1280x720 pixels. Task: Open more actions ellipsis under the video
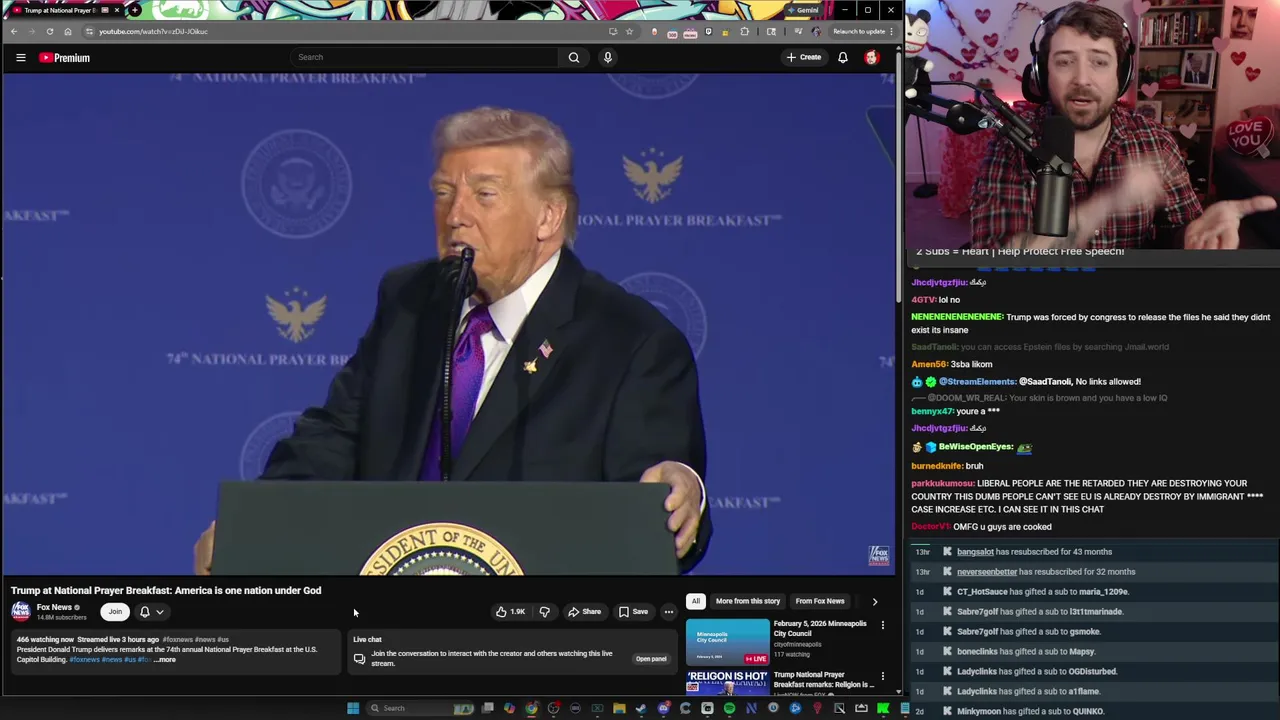[669, 612]
